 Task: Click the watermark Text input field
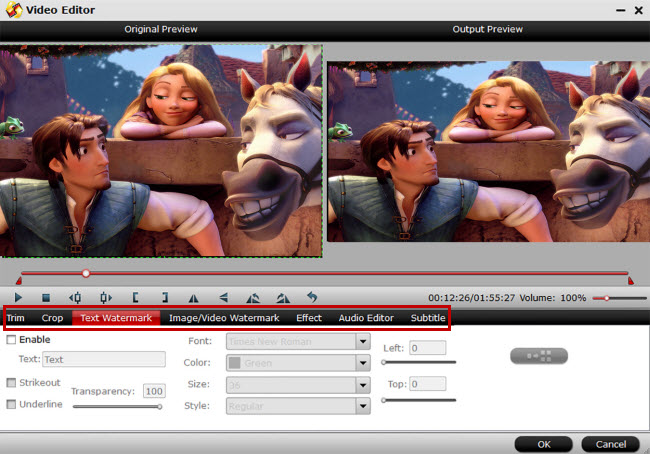point(104,359)
